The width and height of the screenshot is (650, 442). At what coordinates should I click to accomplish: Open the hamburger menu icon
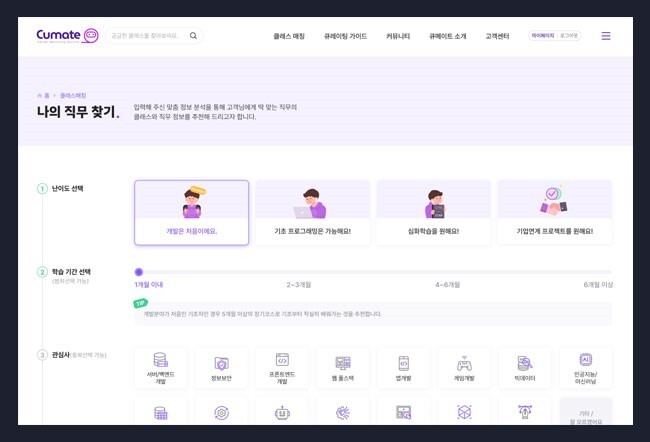[x=606, y=36]
